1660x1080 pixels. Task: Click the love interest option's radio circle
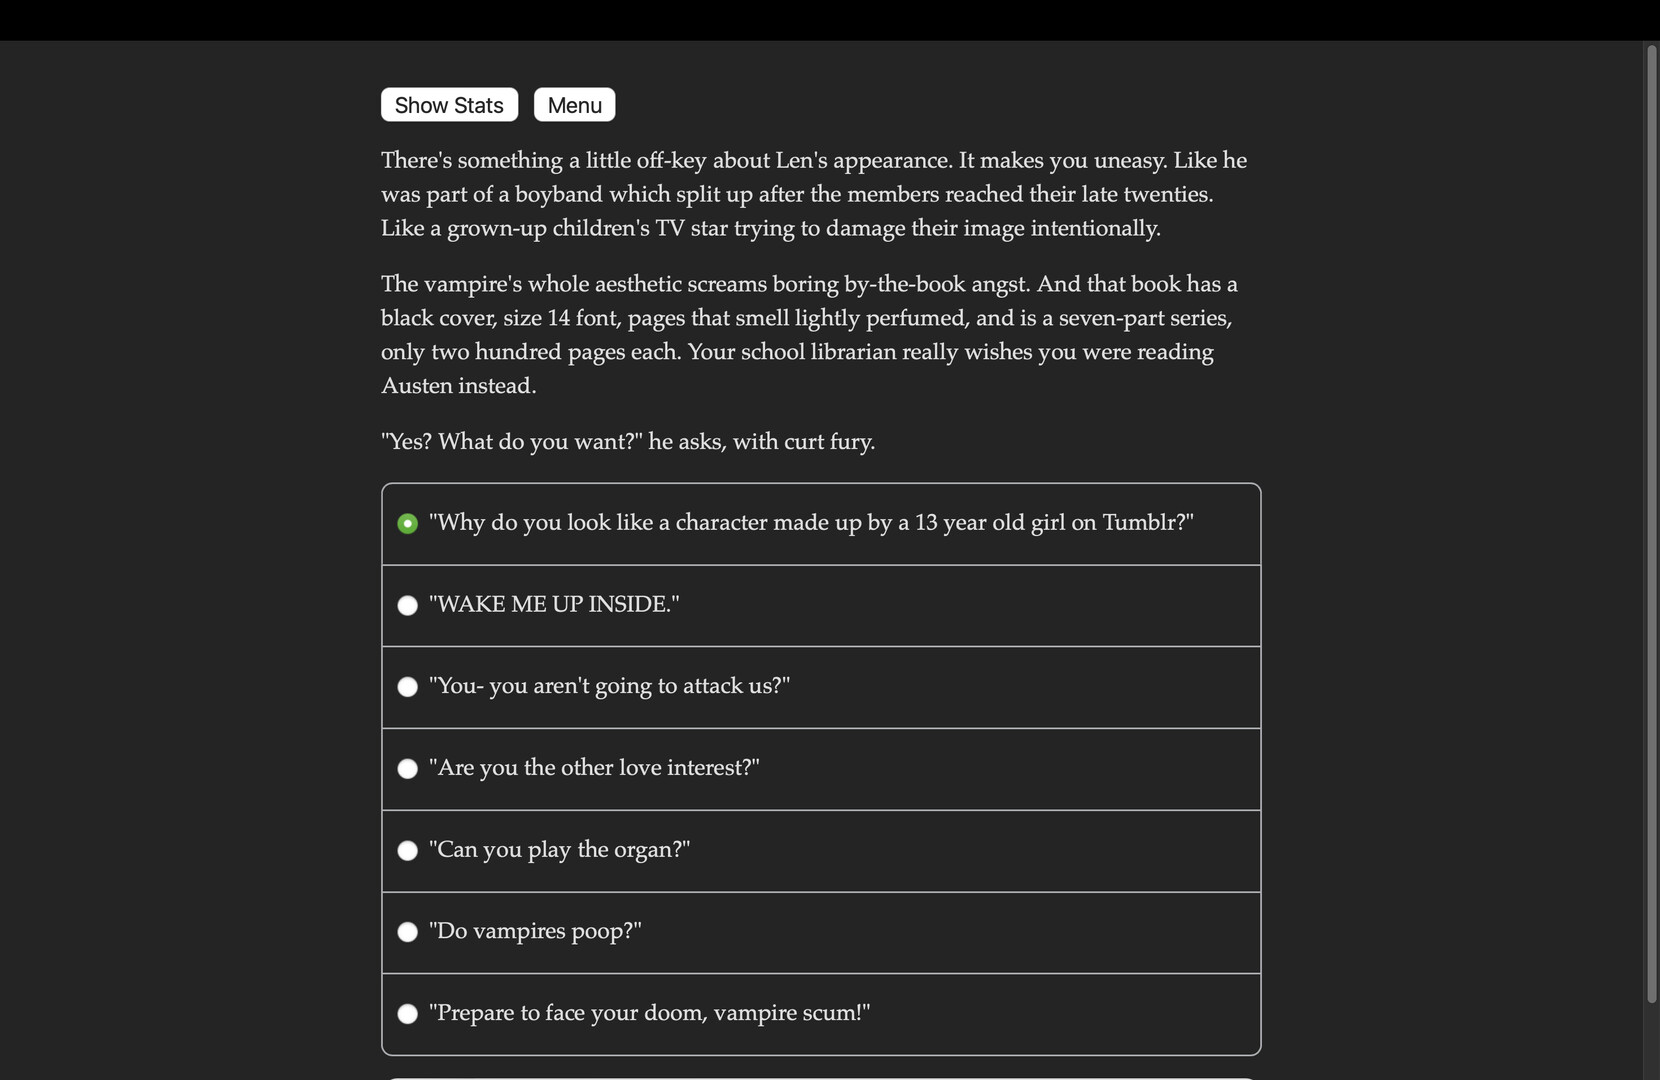407,768
